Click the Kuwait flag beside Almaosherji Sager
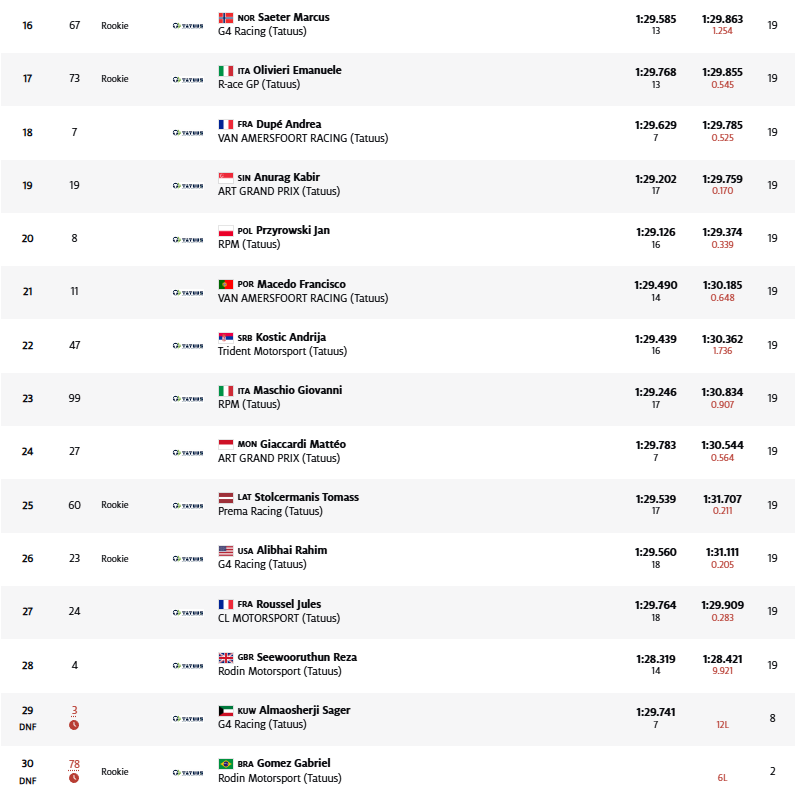Viewport: 795px width, 798px height. click(x=225, y=711)
